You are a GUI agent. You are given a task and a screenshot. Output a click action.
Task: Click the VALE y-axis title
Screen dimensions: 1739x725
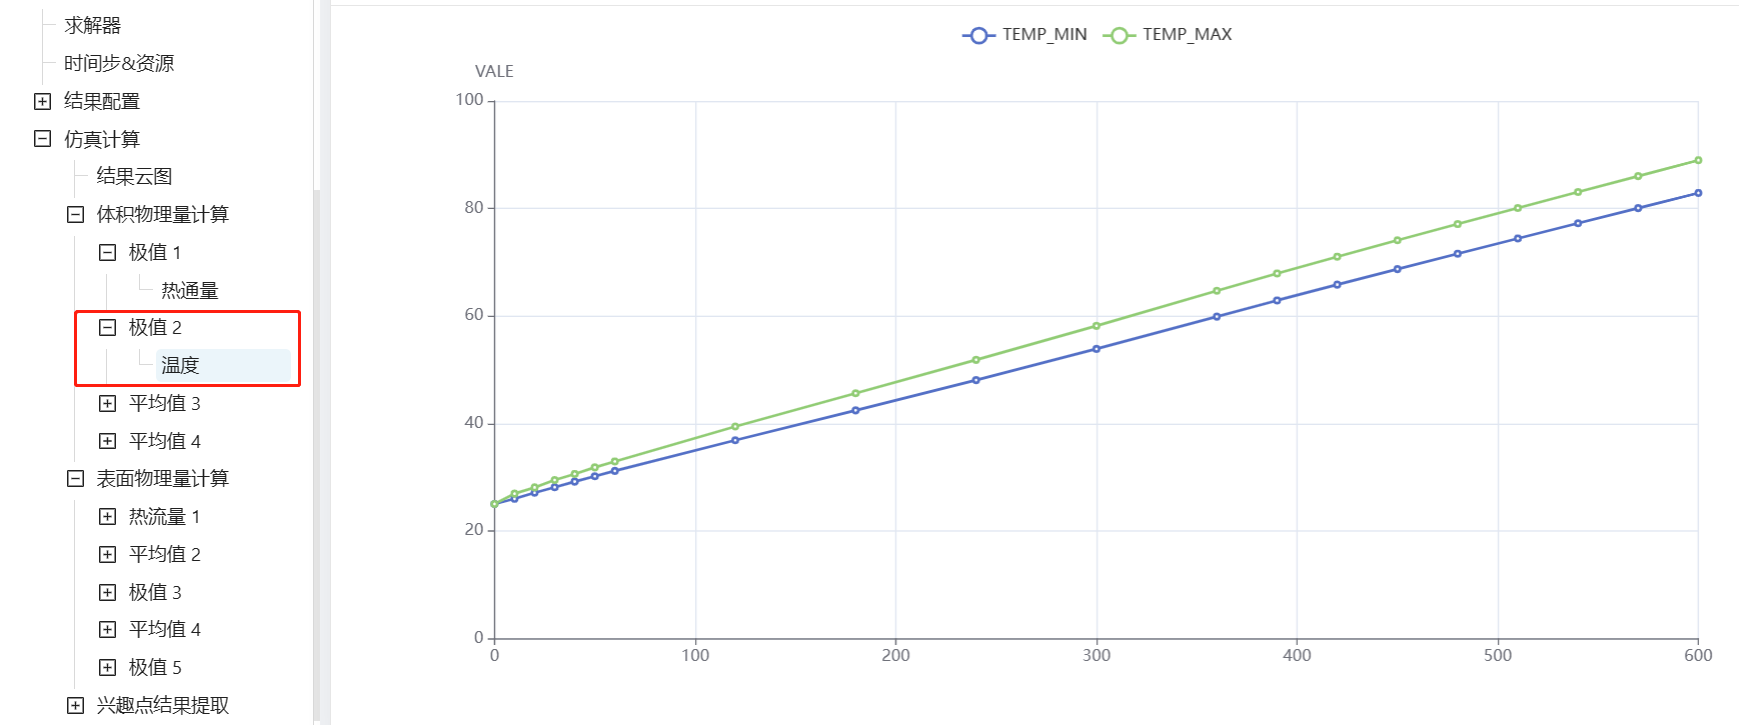494,71
